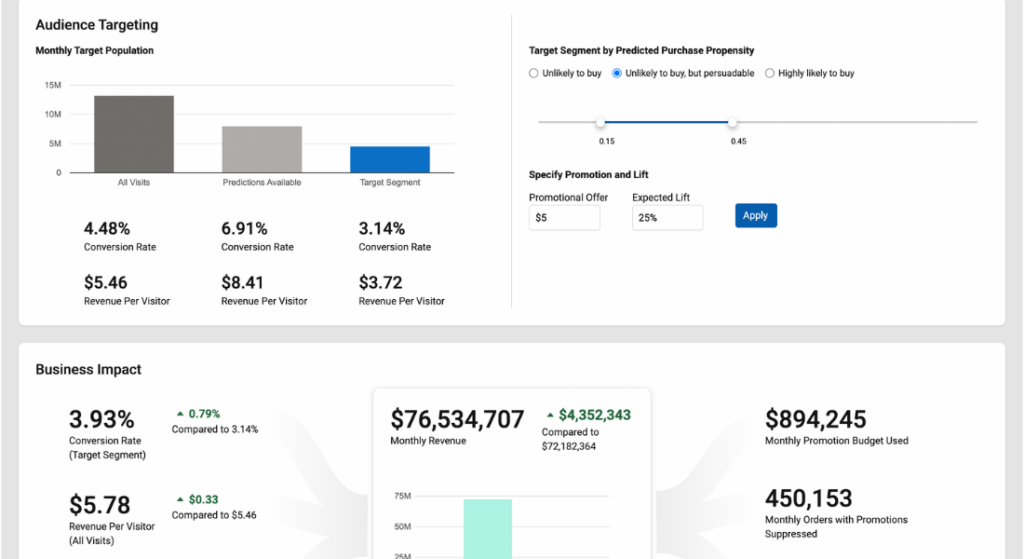Screen dimensions: 1024x559
Task: Click the 0.15 lower slider handle
Action: pos(600,122)
